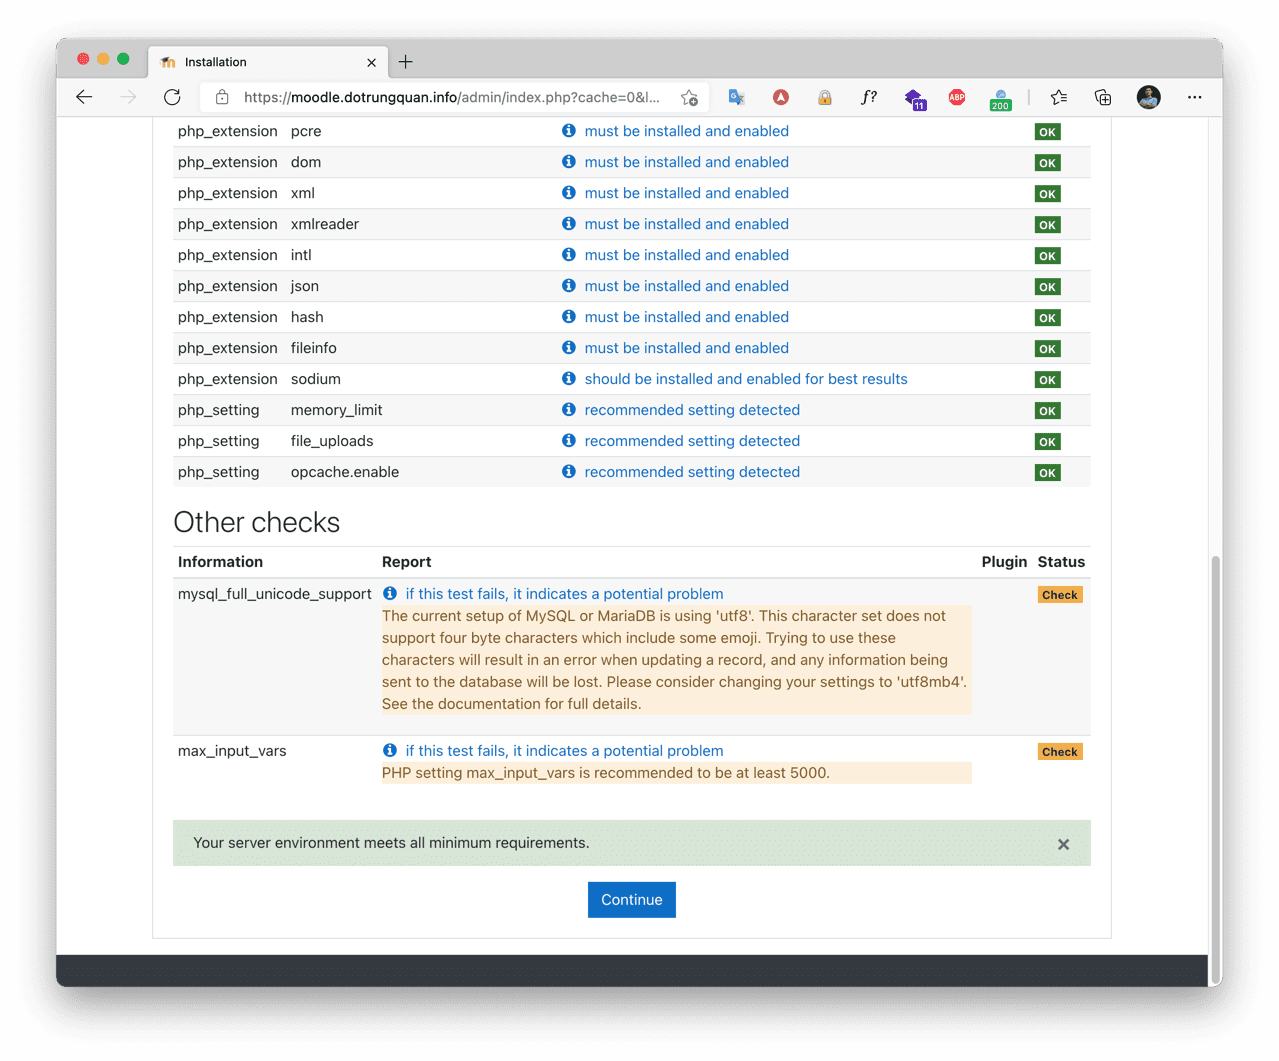Open a new browser tab
Screen dimensions: 1279x1061
(x=405, y=62)
